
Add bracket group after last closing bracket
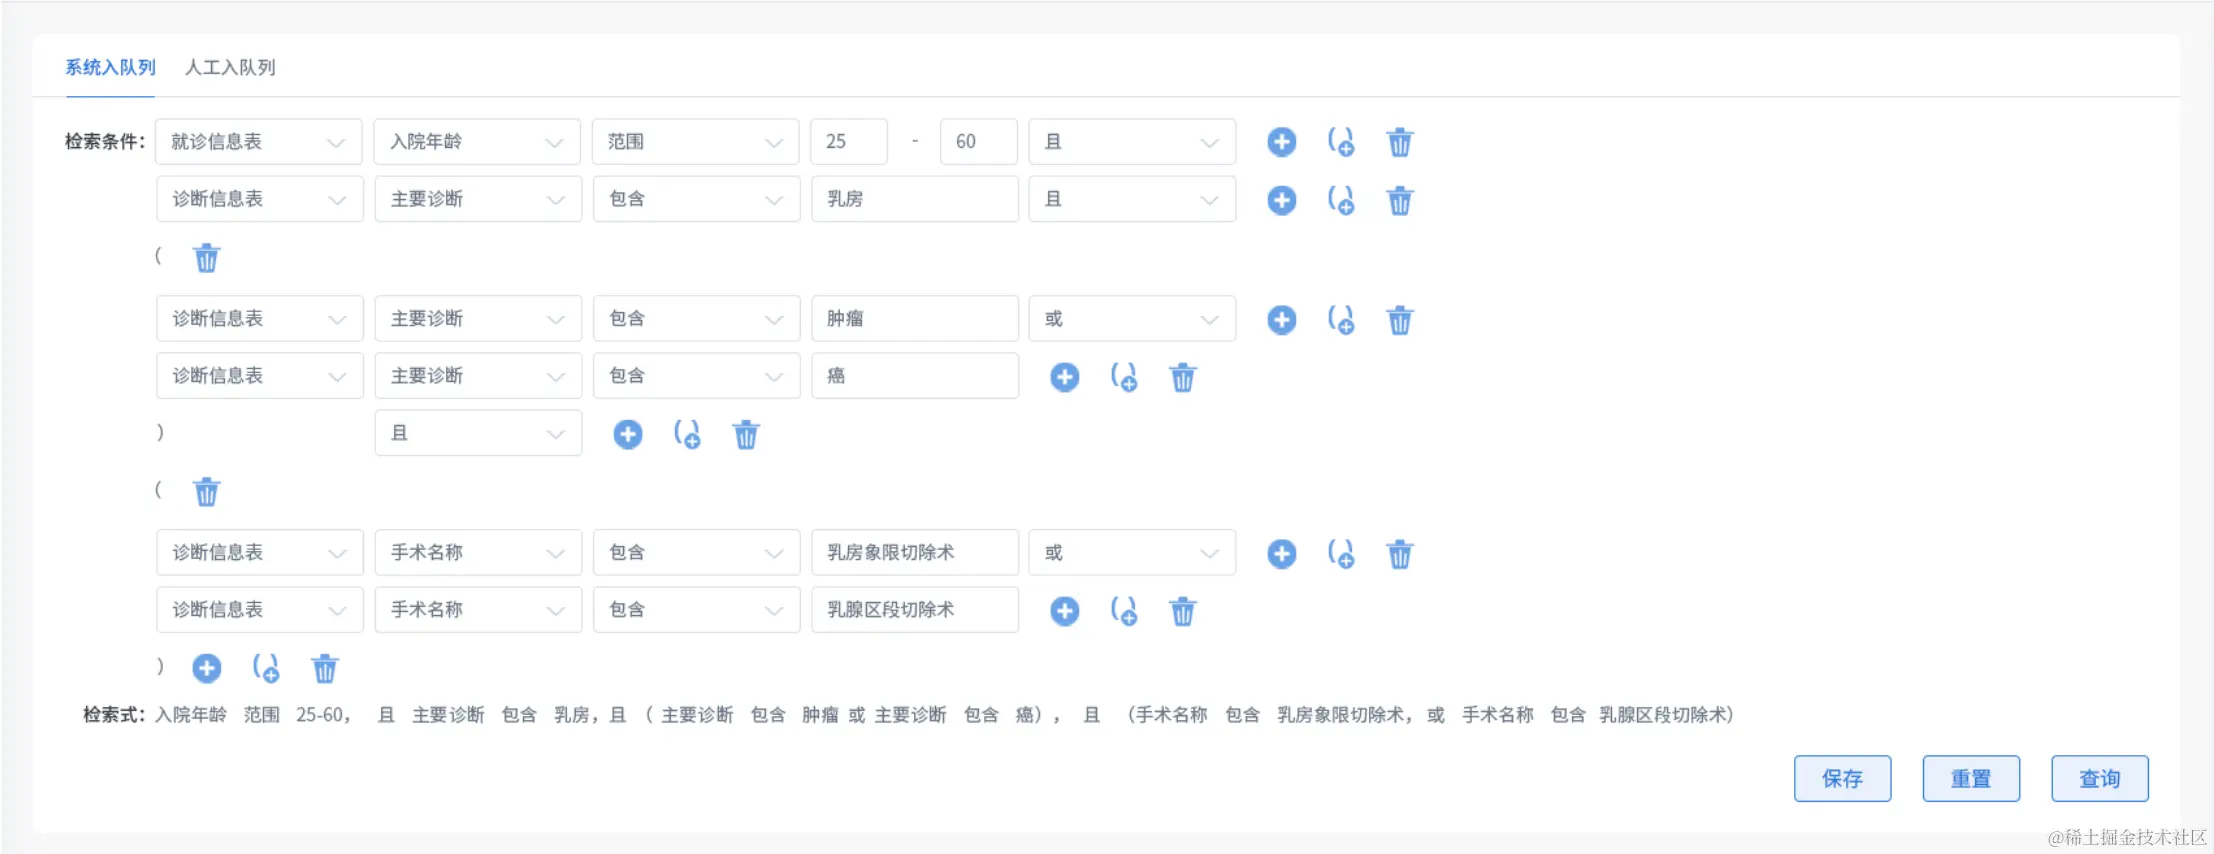266,668
